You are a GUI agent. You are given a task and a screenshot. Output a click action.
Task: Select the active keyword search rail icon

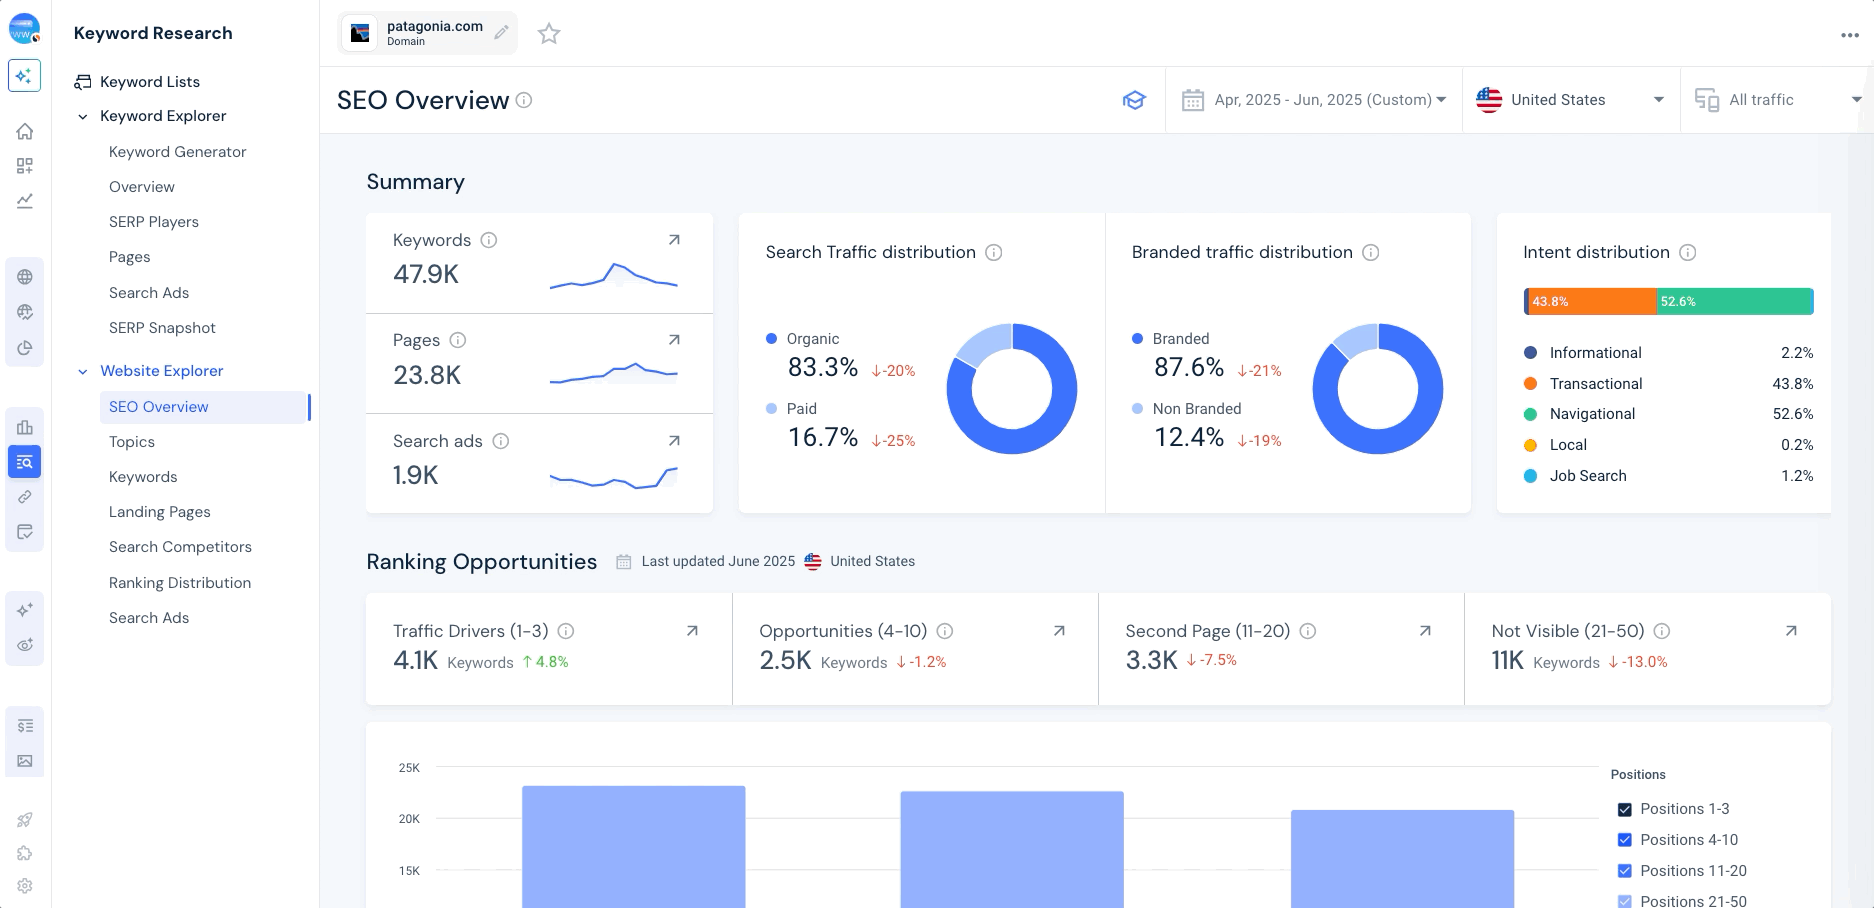pyautogui.click(x=24, y=462)
